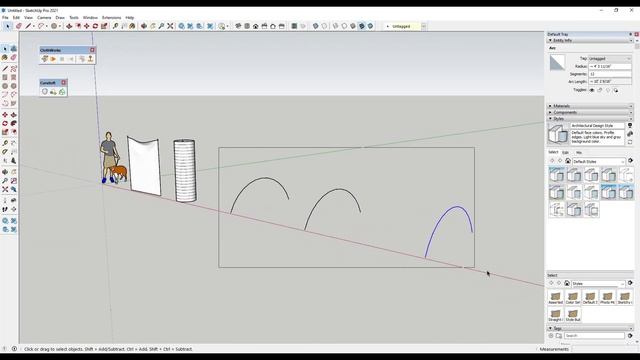Viewport: 640px width, 360px height.
Task: Open the Line tool dropdown arrow
Action: pyautogui.click(x=33, y=26)
